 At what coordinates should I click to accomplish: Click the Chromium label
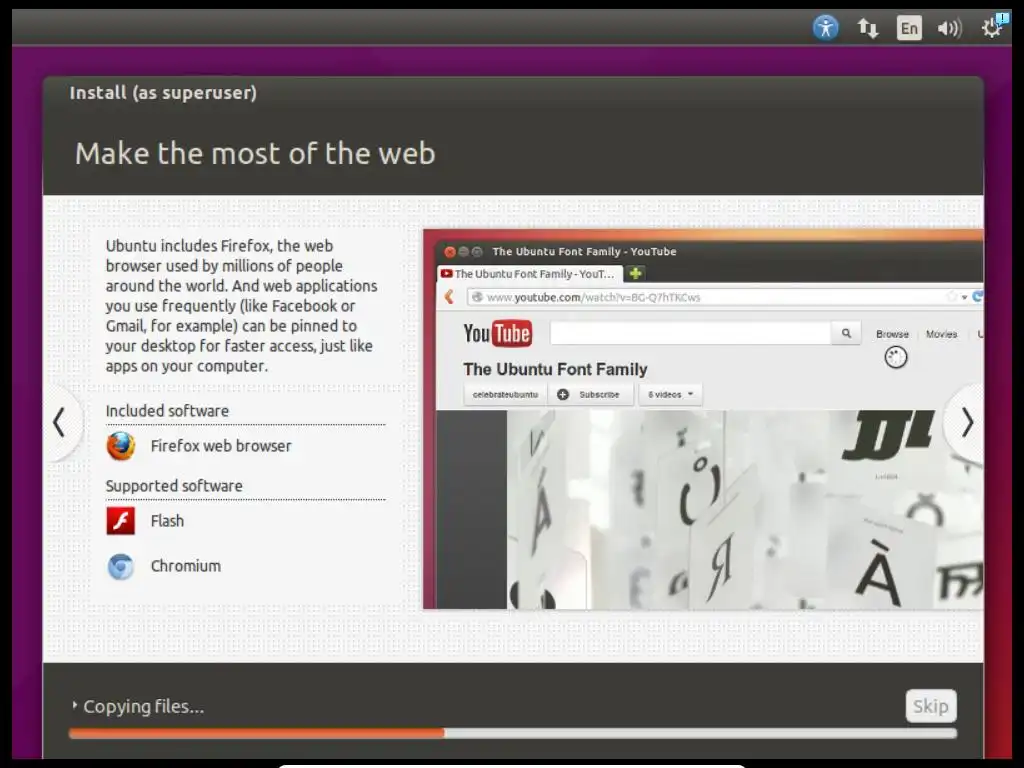coord(185,566)
